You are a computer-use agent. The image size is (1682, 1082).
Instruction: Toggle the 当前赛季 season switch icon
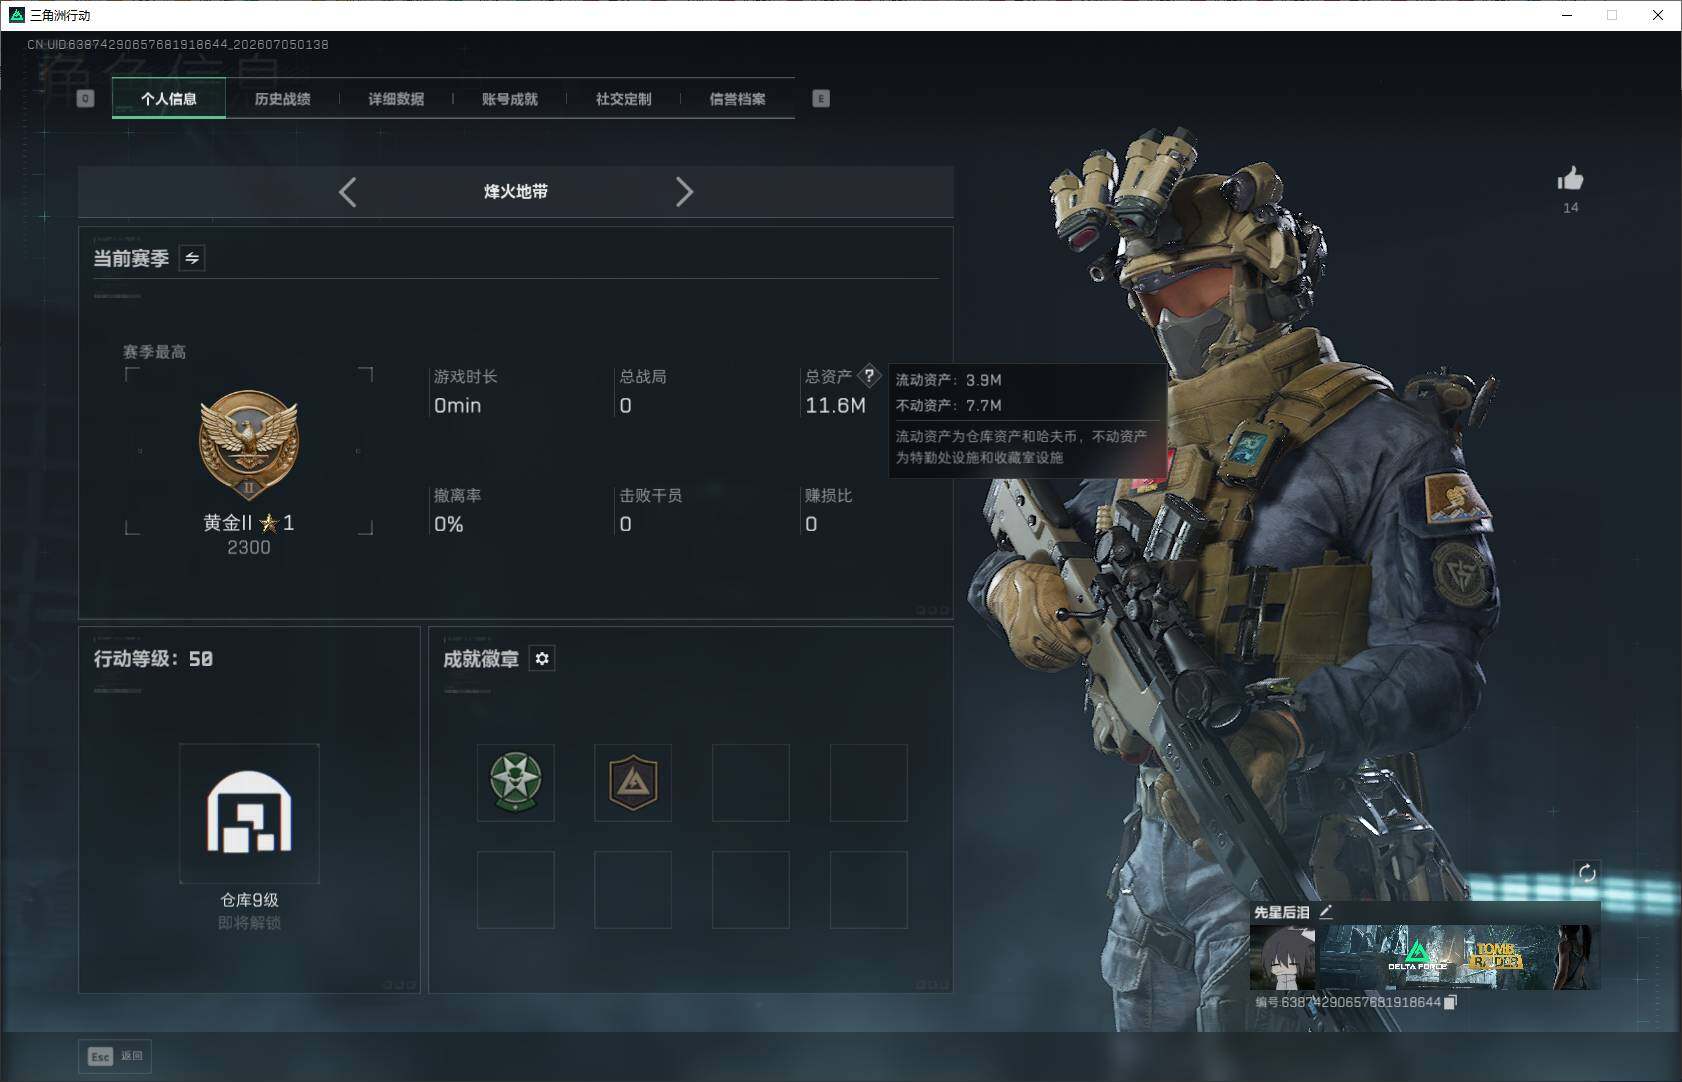click(192, 258)
